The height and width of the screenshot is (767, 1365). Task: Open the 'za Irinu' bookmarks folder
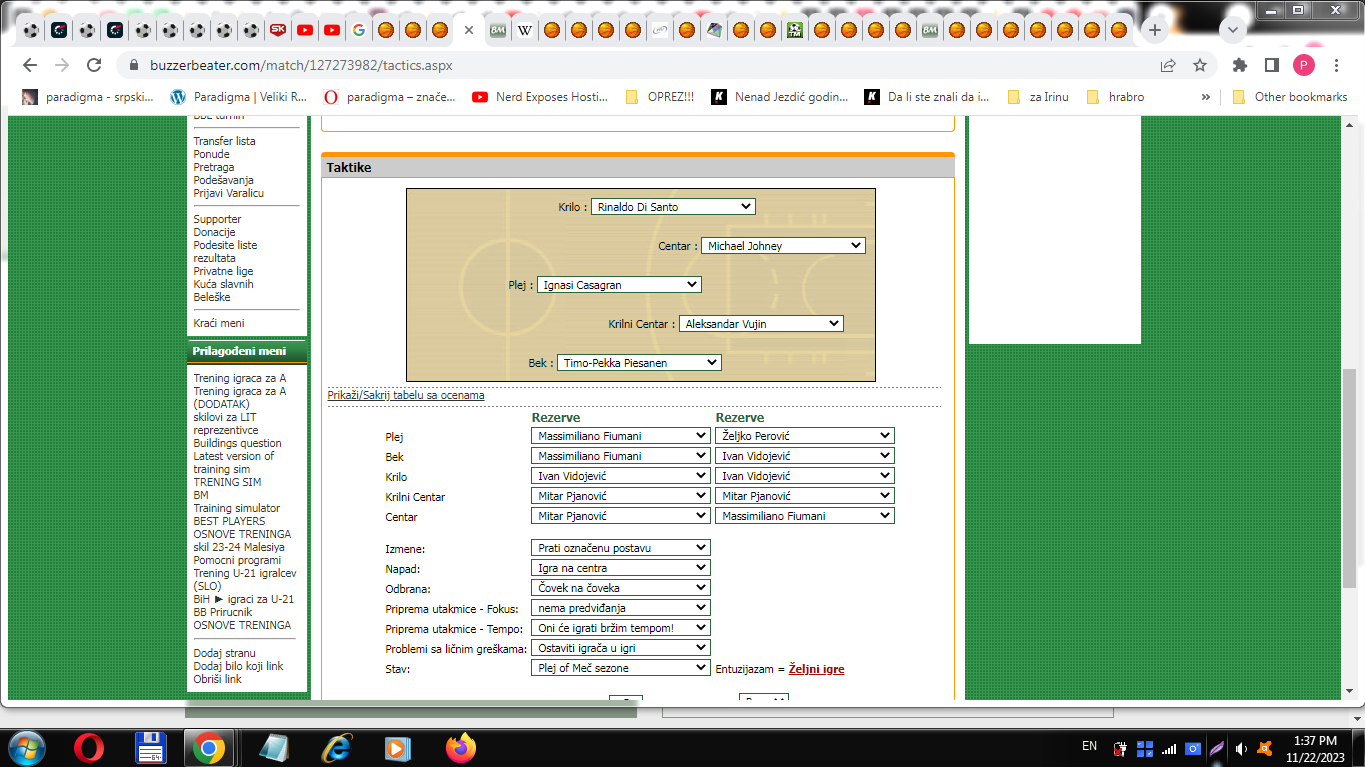click(1038, 97)
